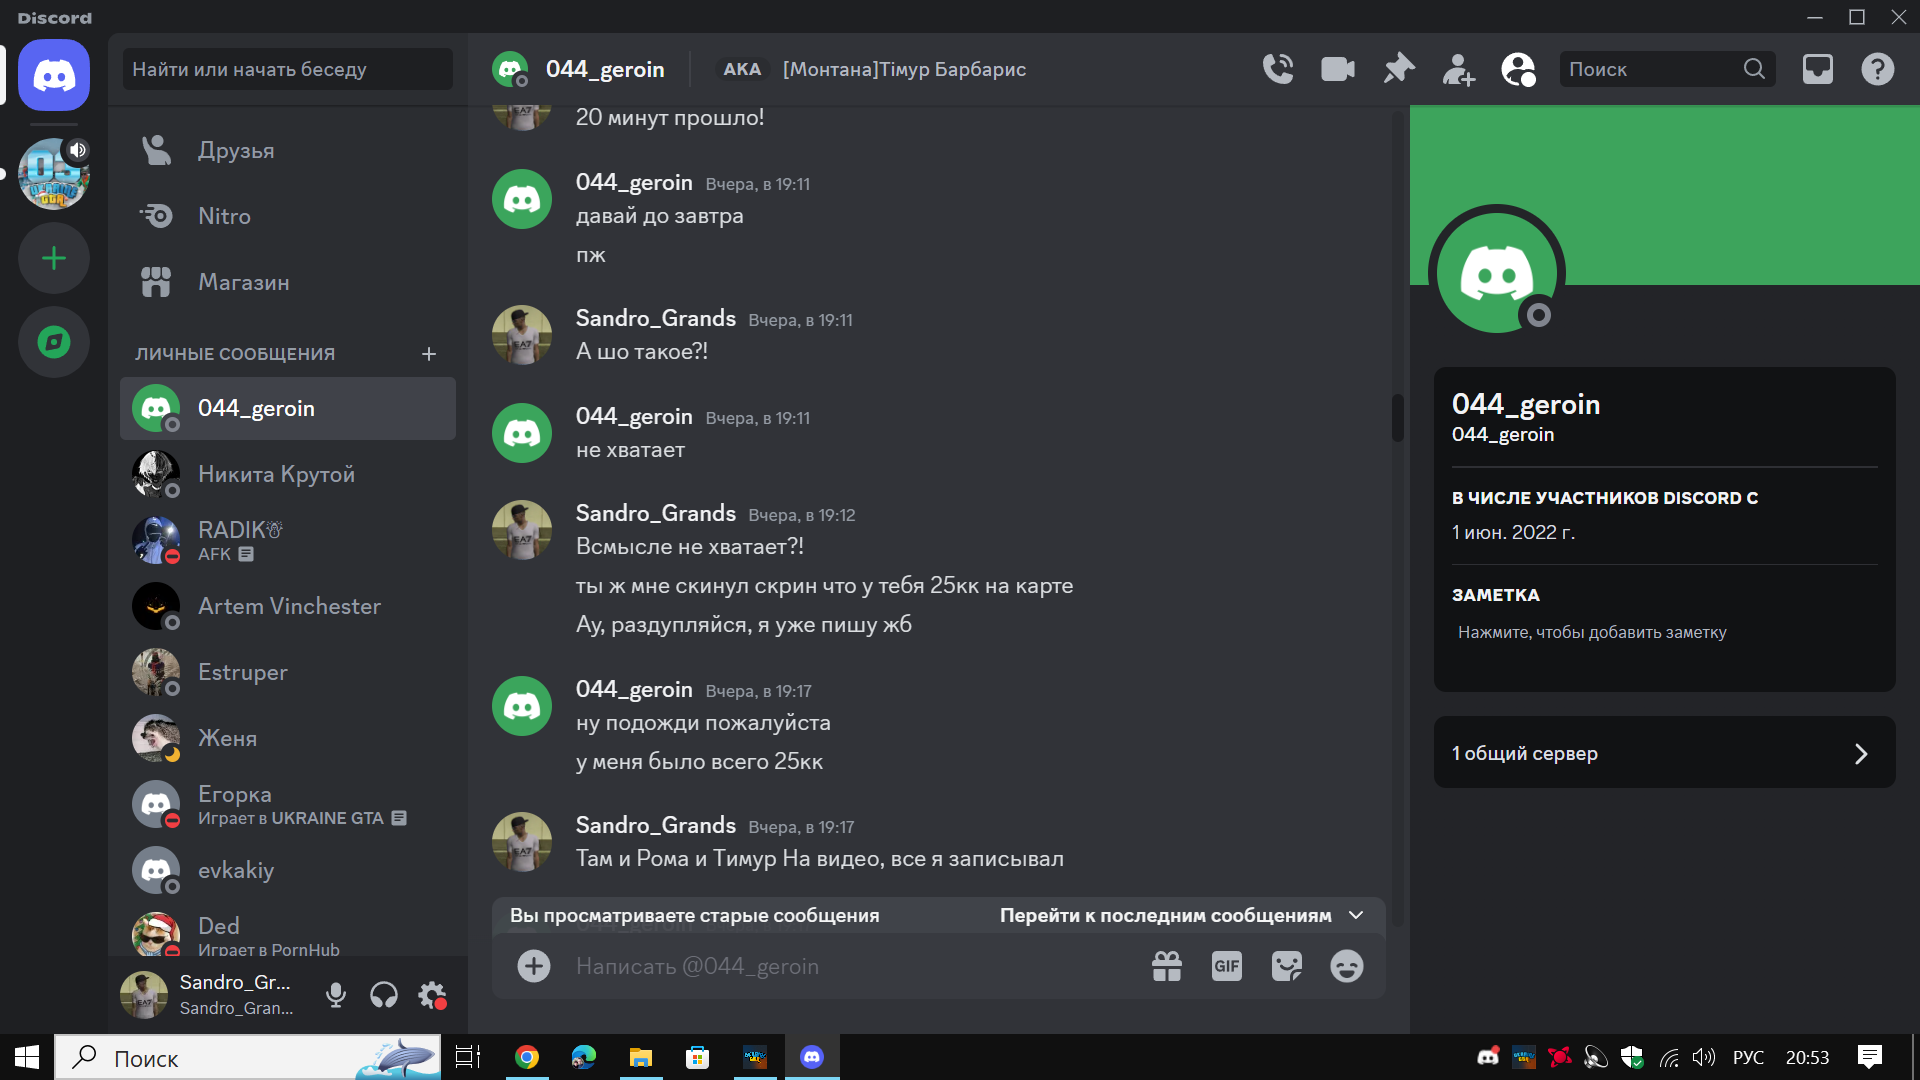
Task: Open the Магазин shop page
Action: [x=288, y=282]
